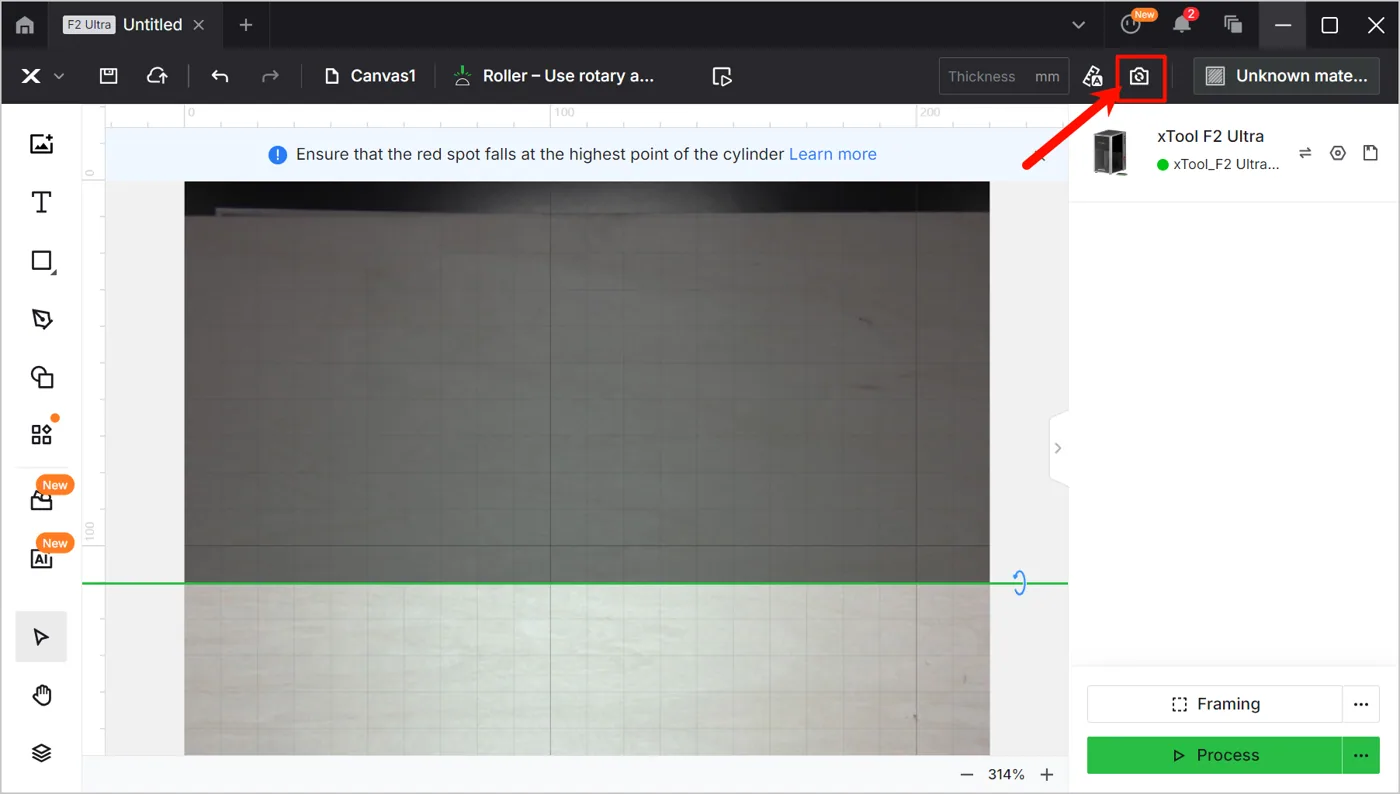Open xTool F2 Ultra device settings
Image resolution: width=1400 pixels, height=794 pixels.
point(1338,153)
